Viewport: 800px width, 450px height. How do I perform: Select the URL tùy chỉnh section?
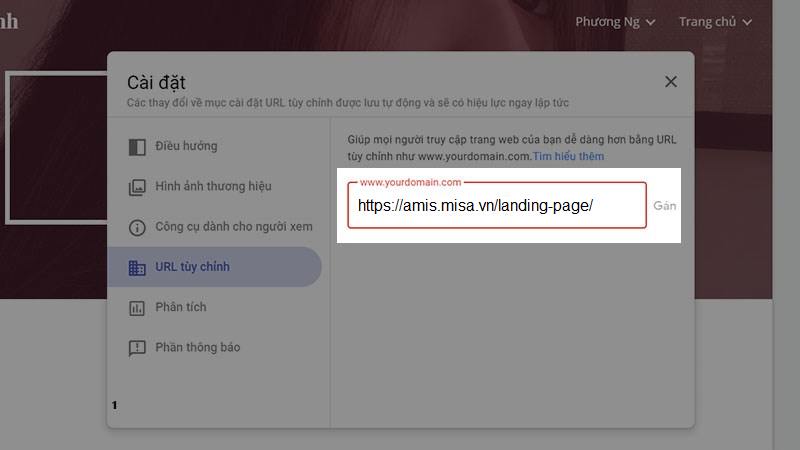[214, 267]
